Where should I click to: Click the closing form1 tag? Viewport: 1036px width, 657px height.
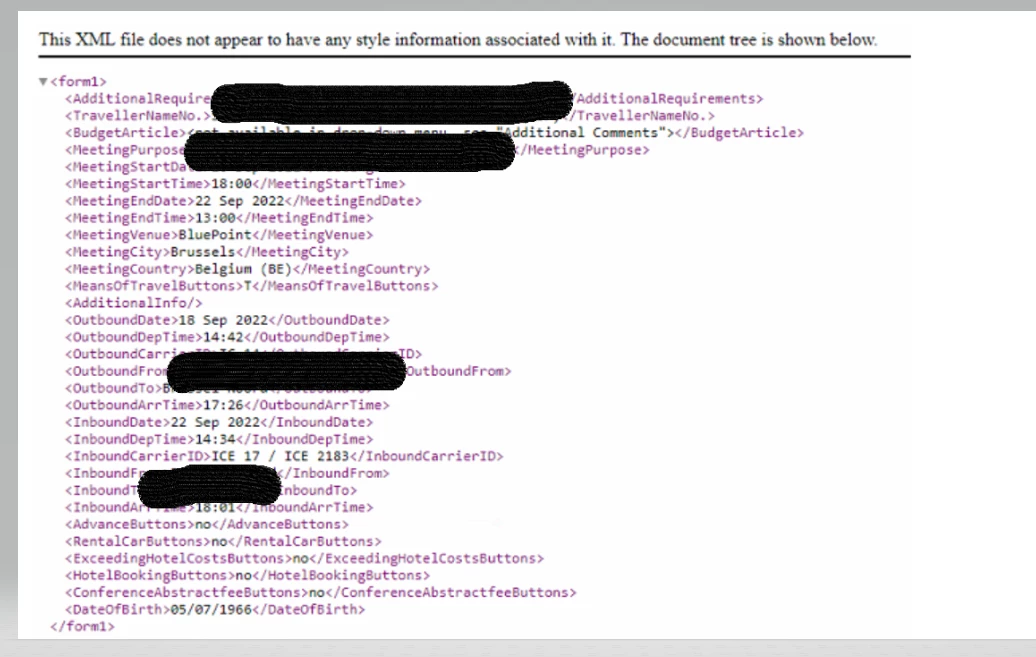tap(83, 627)
